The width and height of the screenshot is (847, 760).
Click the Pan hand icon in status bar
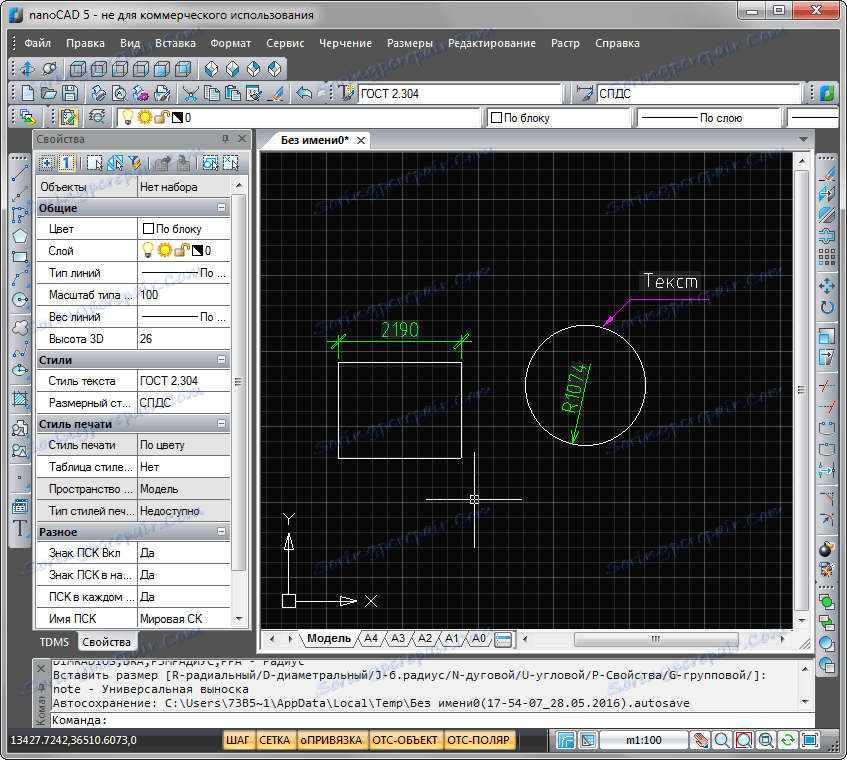701,741
